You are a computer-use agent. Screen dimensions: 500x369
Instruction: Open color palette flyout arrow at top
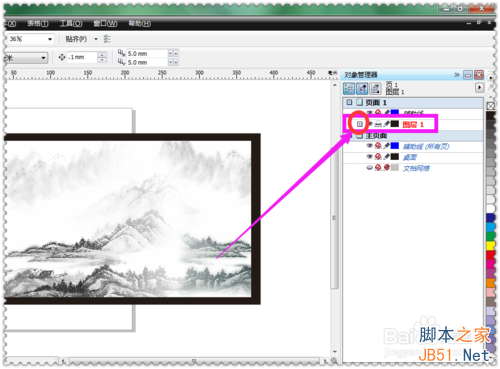coord(490,77)
